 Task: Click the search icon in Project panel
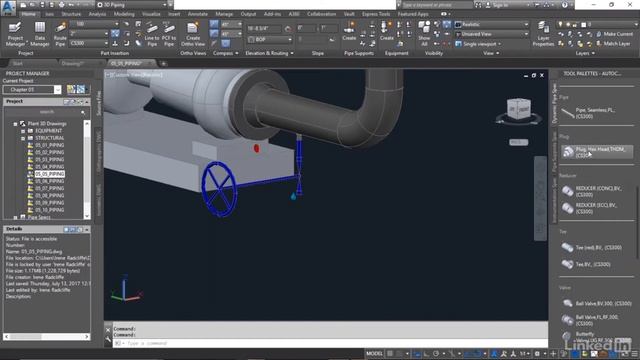tap(83, 112)
